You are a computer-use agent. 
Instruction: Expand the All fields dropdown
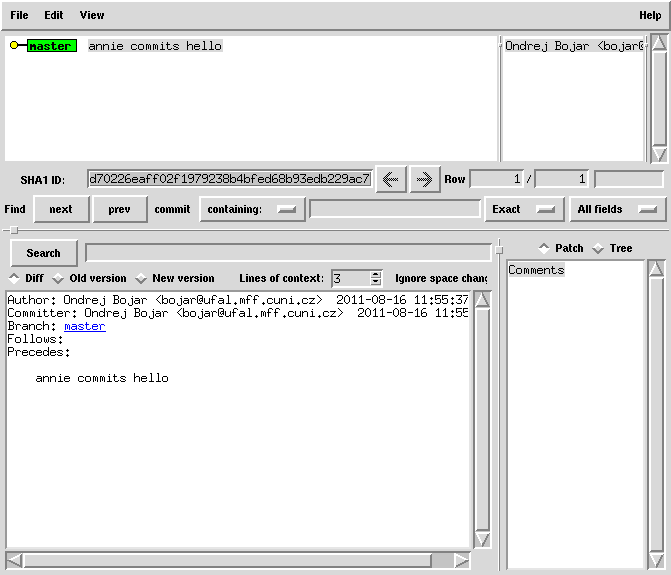[617, 209]
